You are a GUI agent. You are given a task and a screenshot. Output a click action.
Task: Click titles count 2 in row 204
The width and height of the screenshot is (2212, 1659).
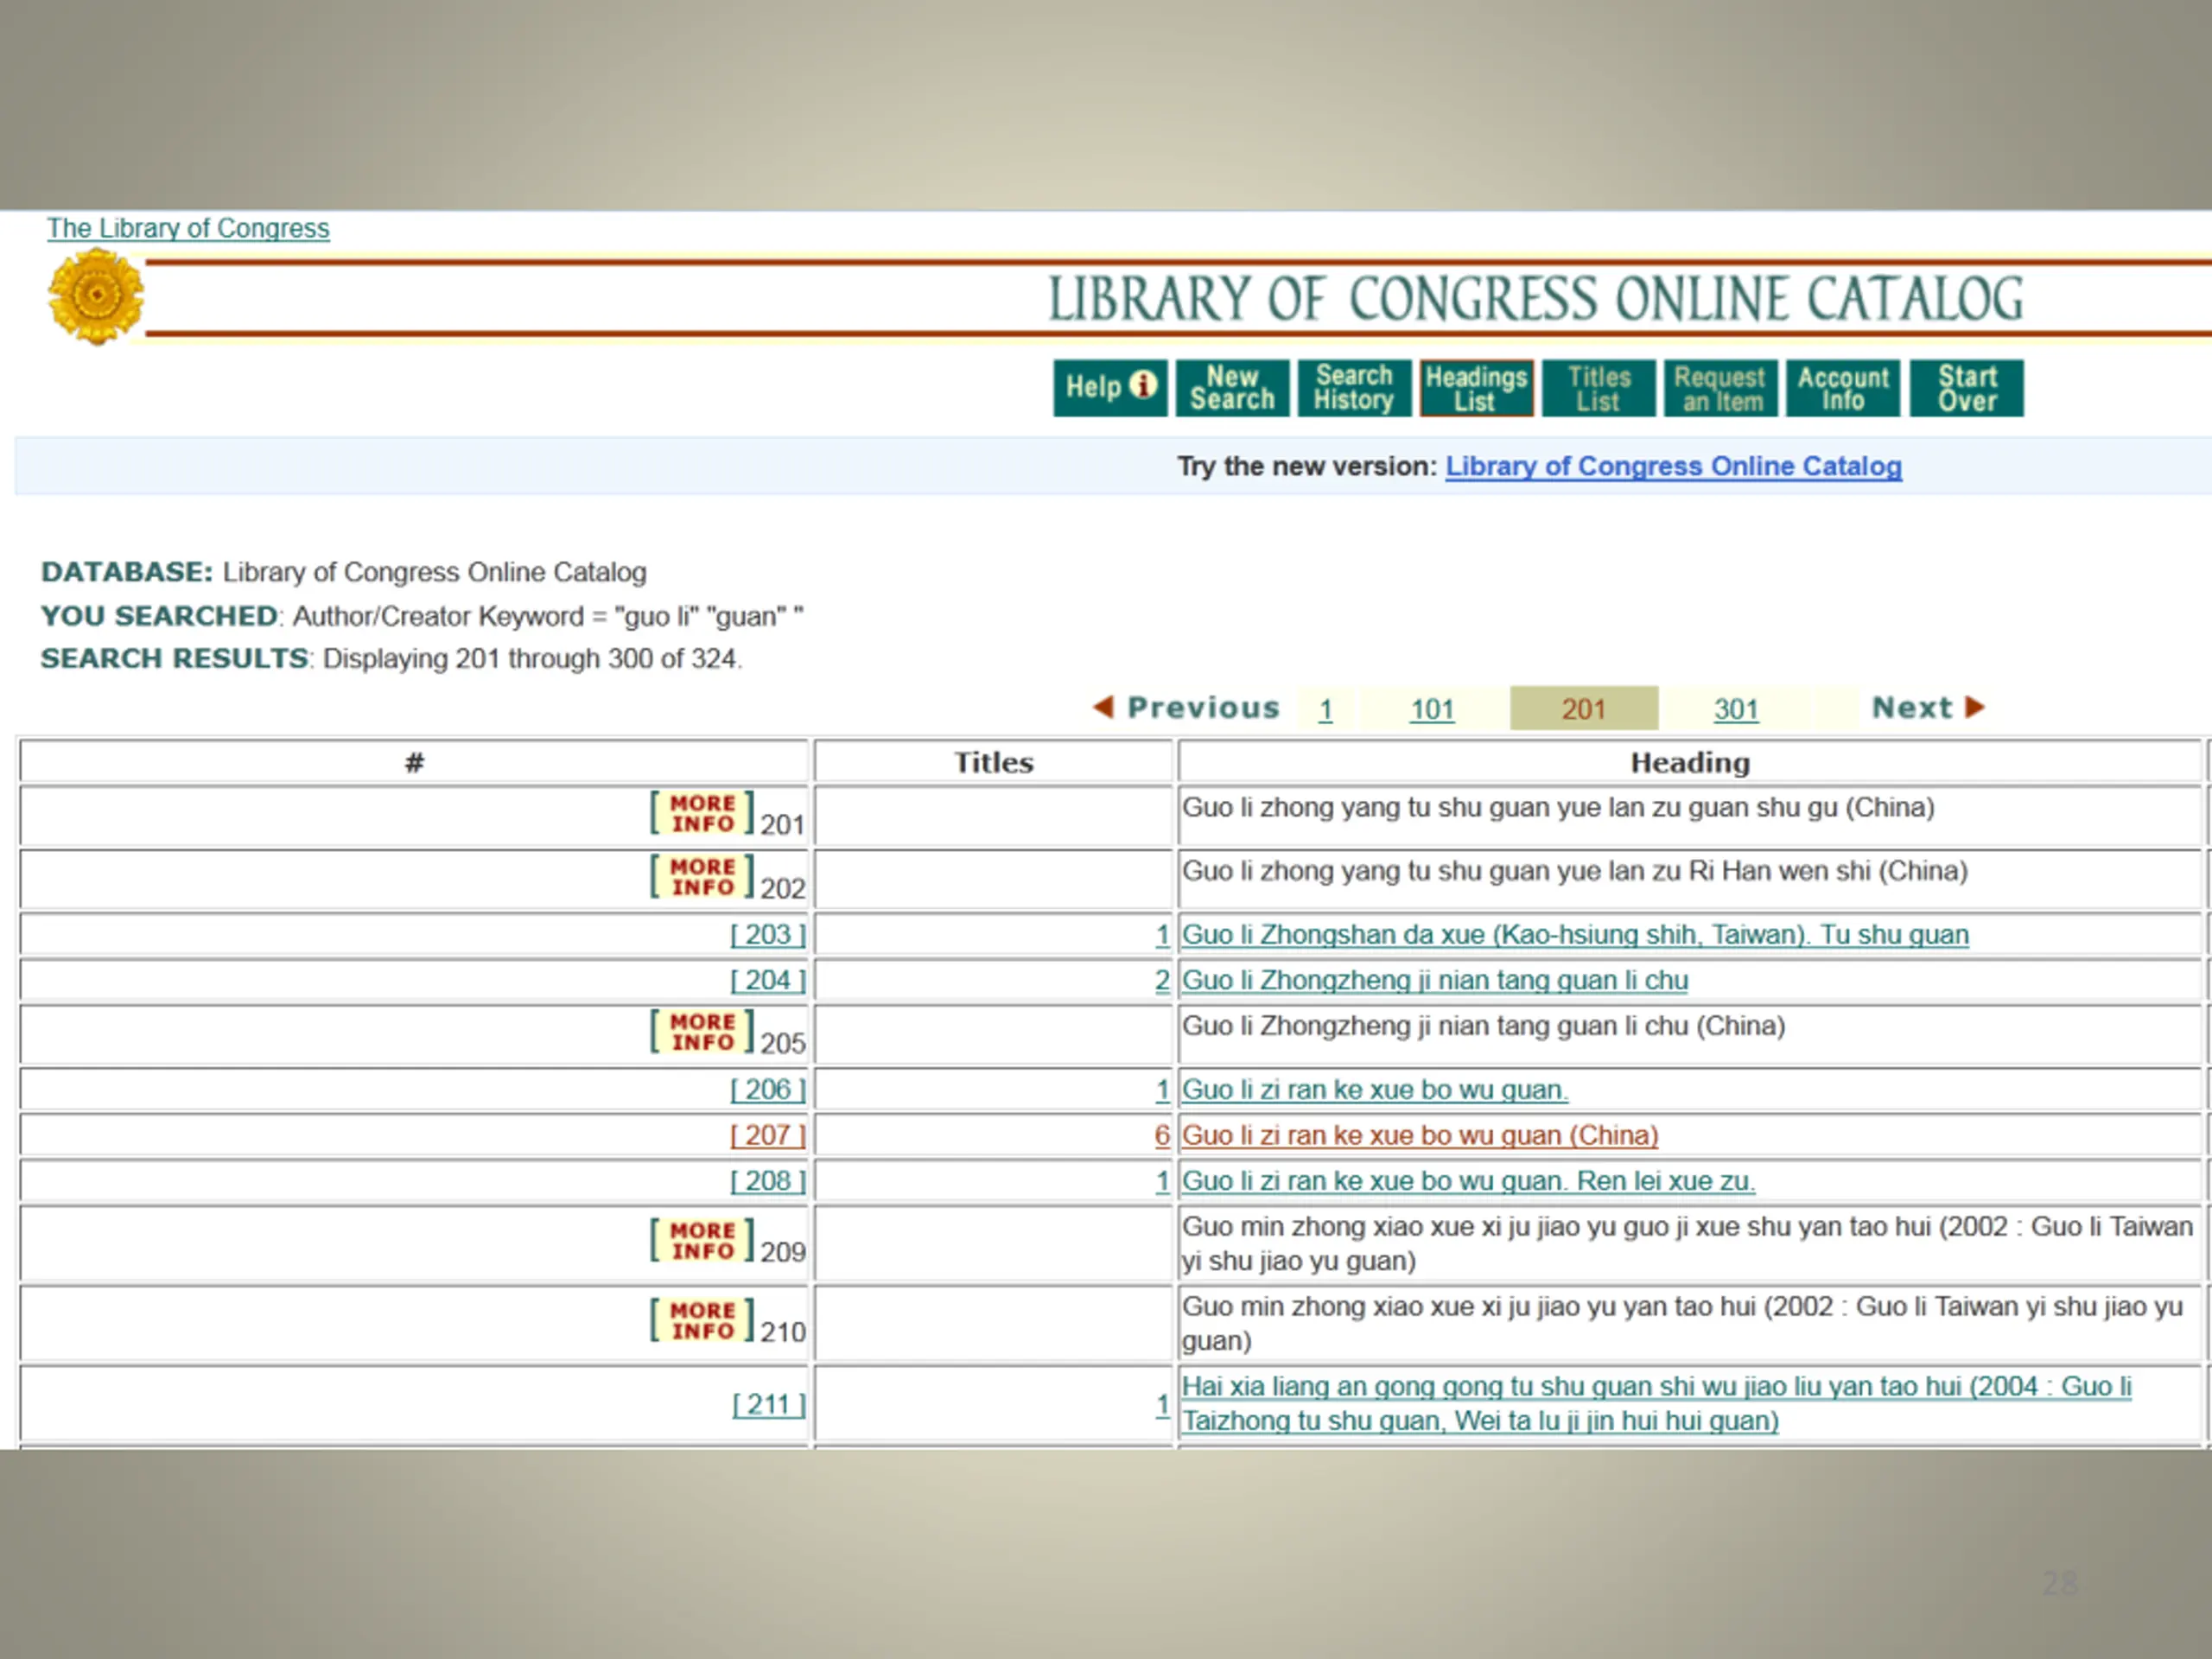tap(1162, 980)
